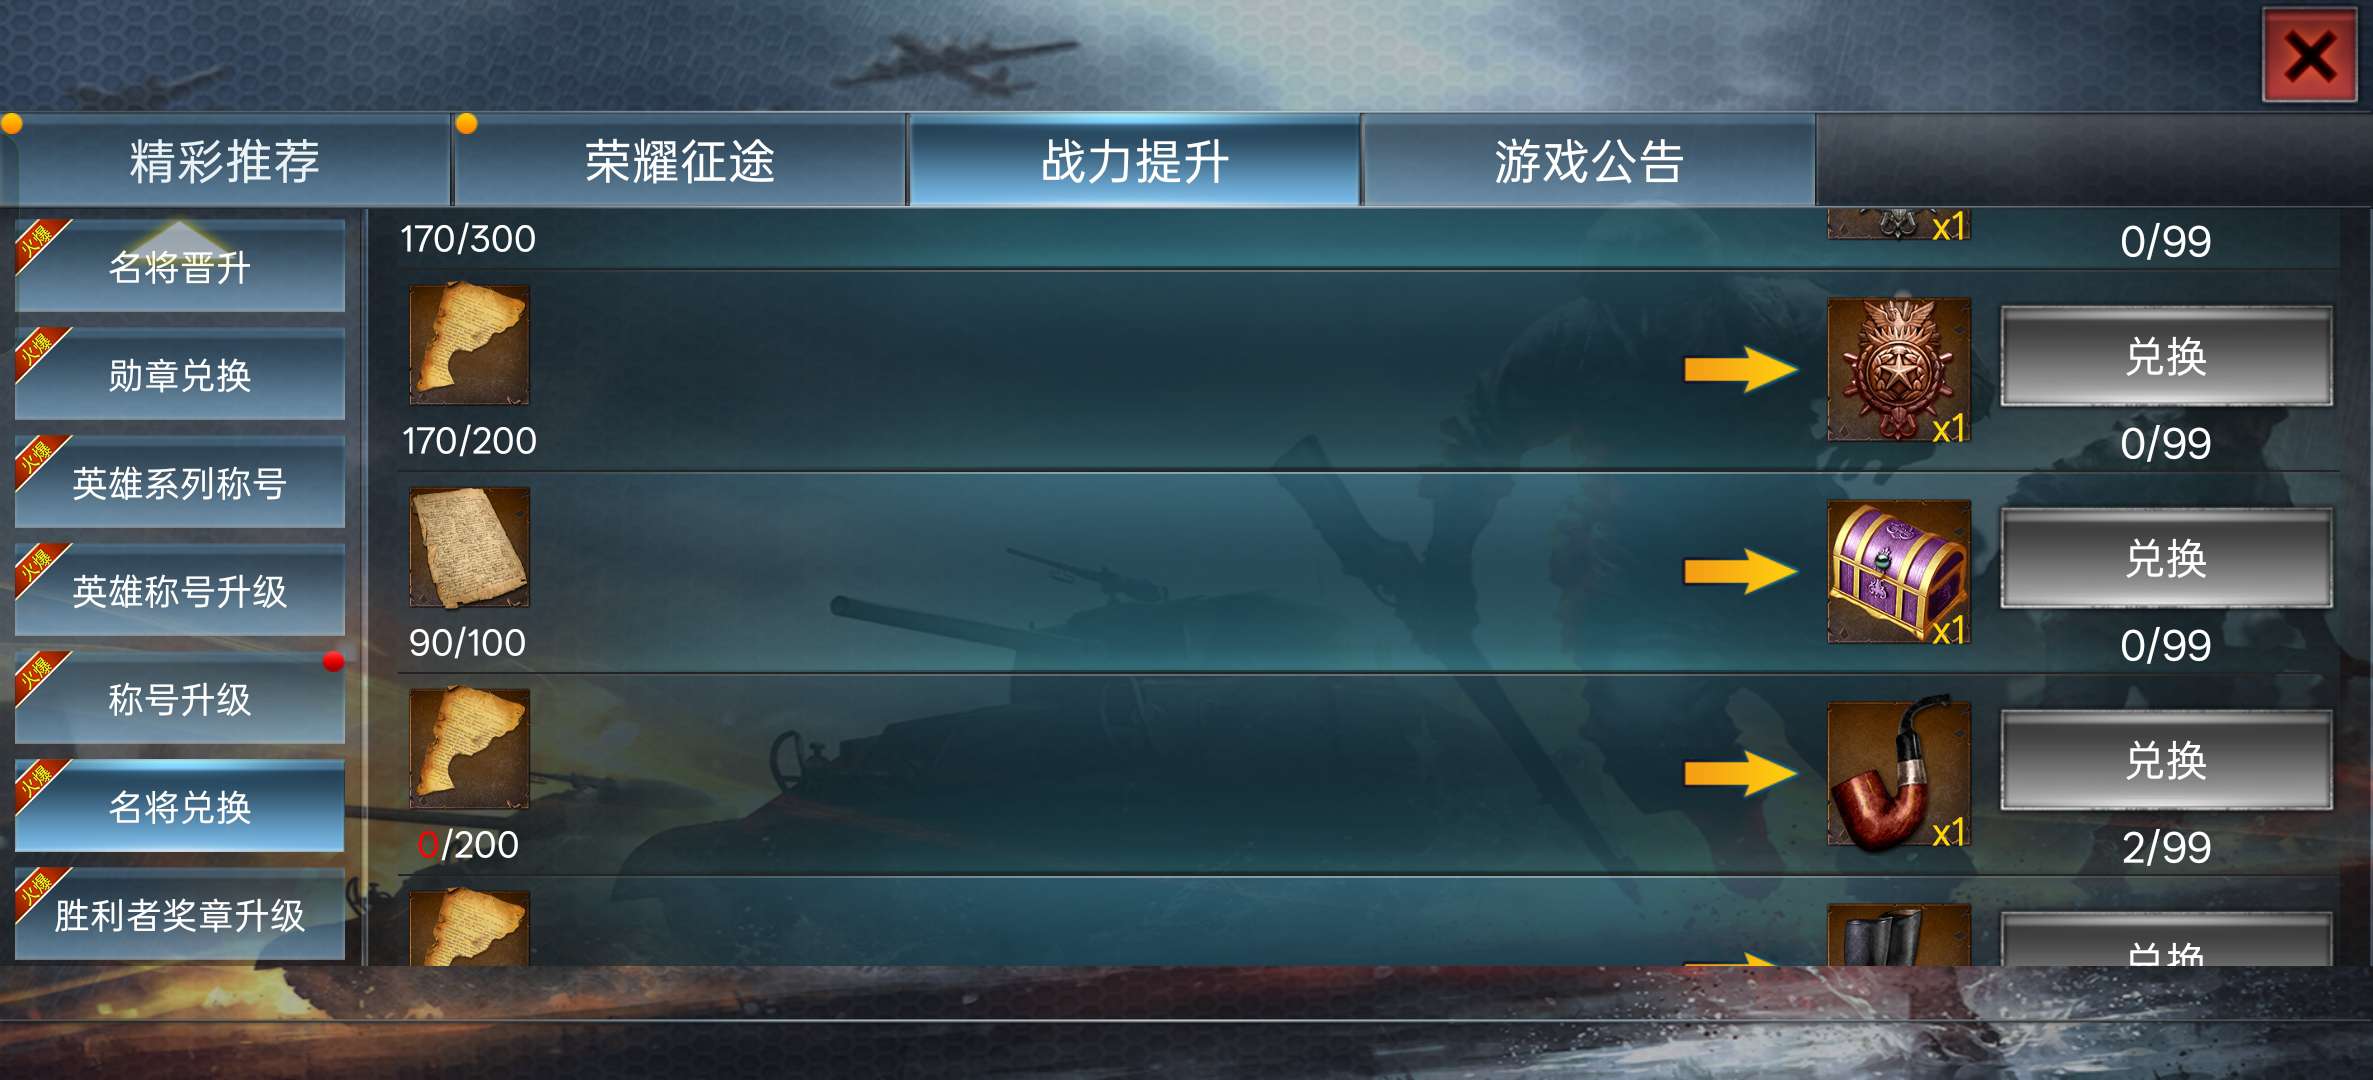Open 勋章兑换 in the sidebar
The width and height of the screenshot is (2373, 1080).
pos(180,375)
